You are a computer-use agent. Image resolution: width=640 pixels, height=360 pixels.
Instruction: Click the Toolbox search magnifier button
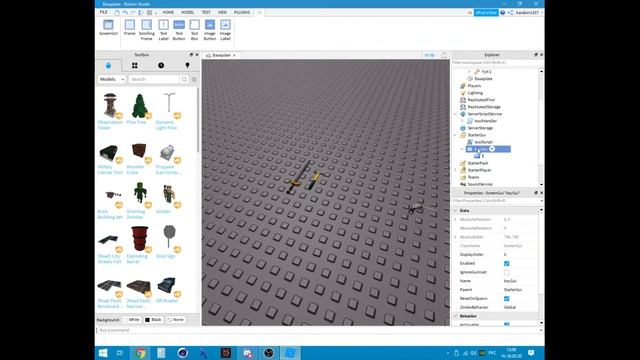coord(184,79)
